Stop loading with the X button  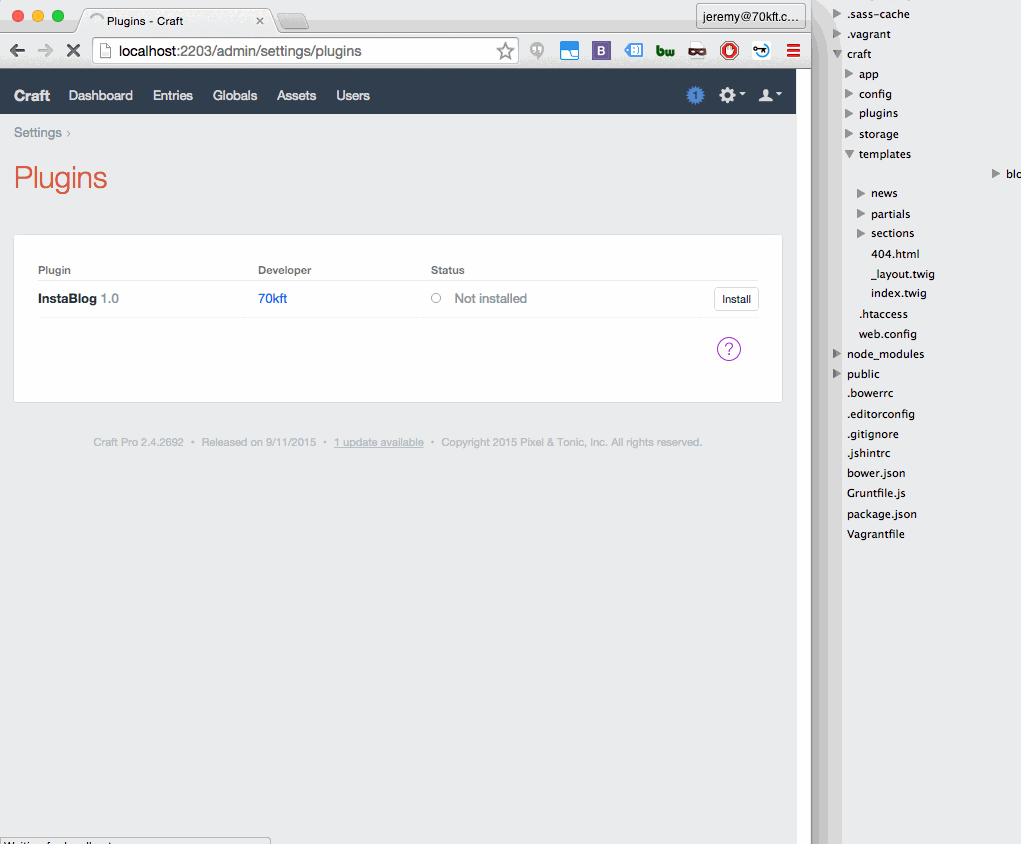point(74,51)
